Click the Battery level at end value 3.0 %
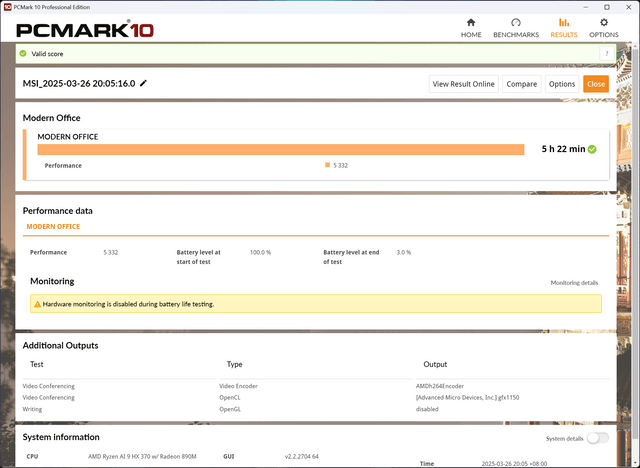This screenshot has width=640, height=468. [x=404, y=253]
